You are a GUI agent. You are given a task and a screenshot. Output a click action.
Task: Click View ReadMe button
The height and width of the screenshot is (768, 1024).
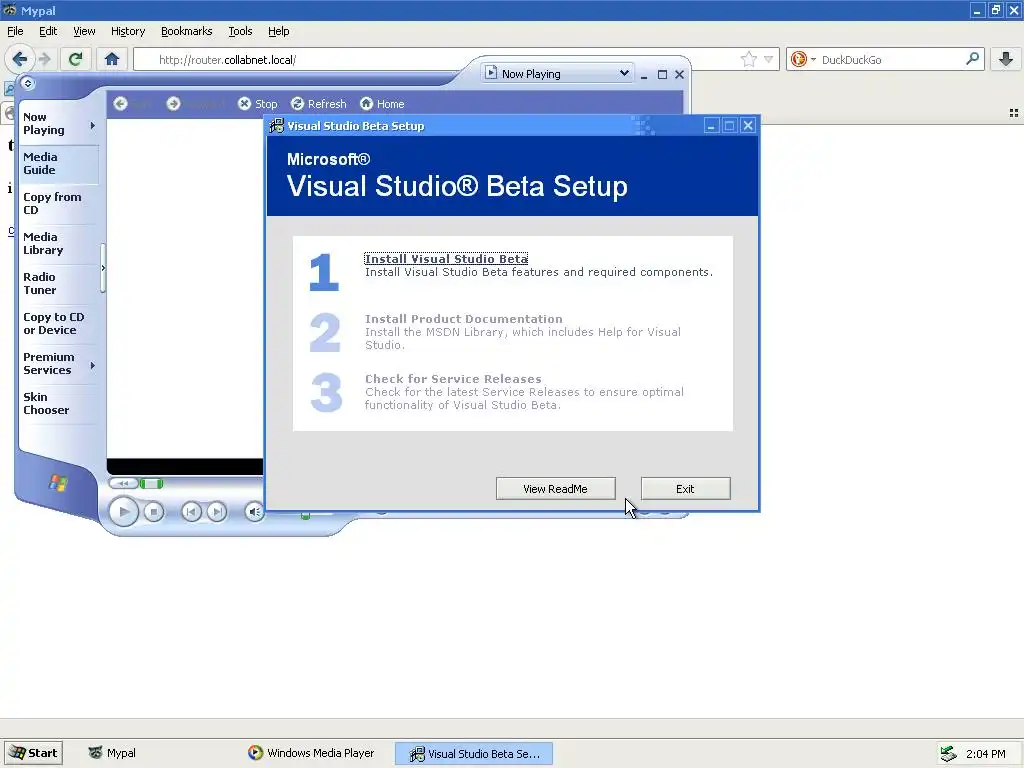[x=555, y=488]
